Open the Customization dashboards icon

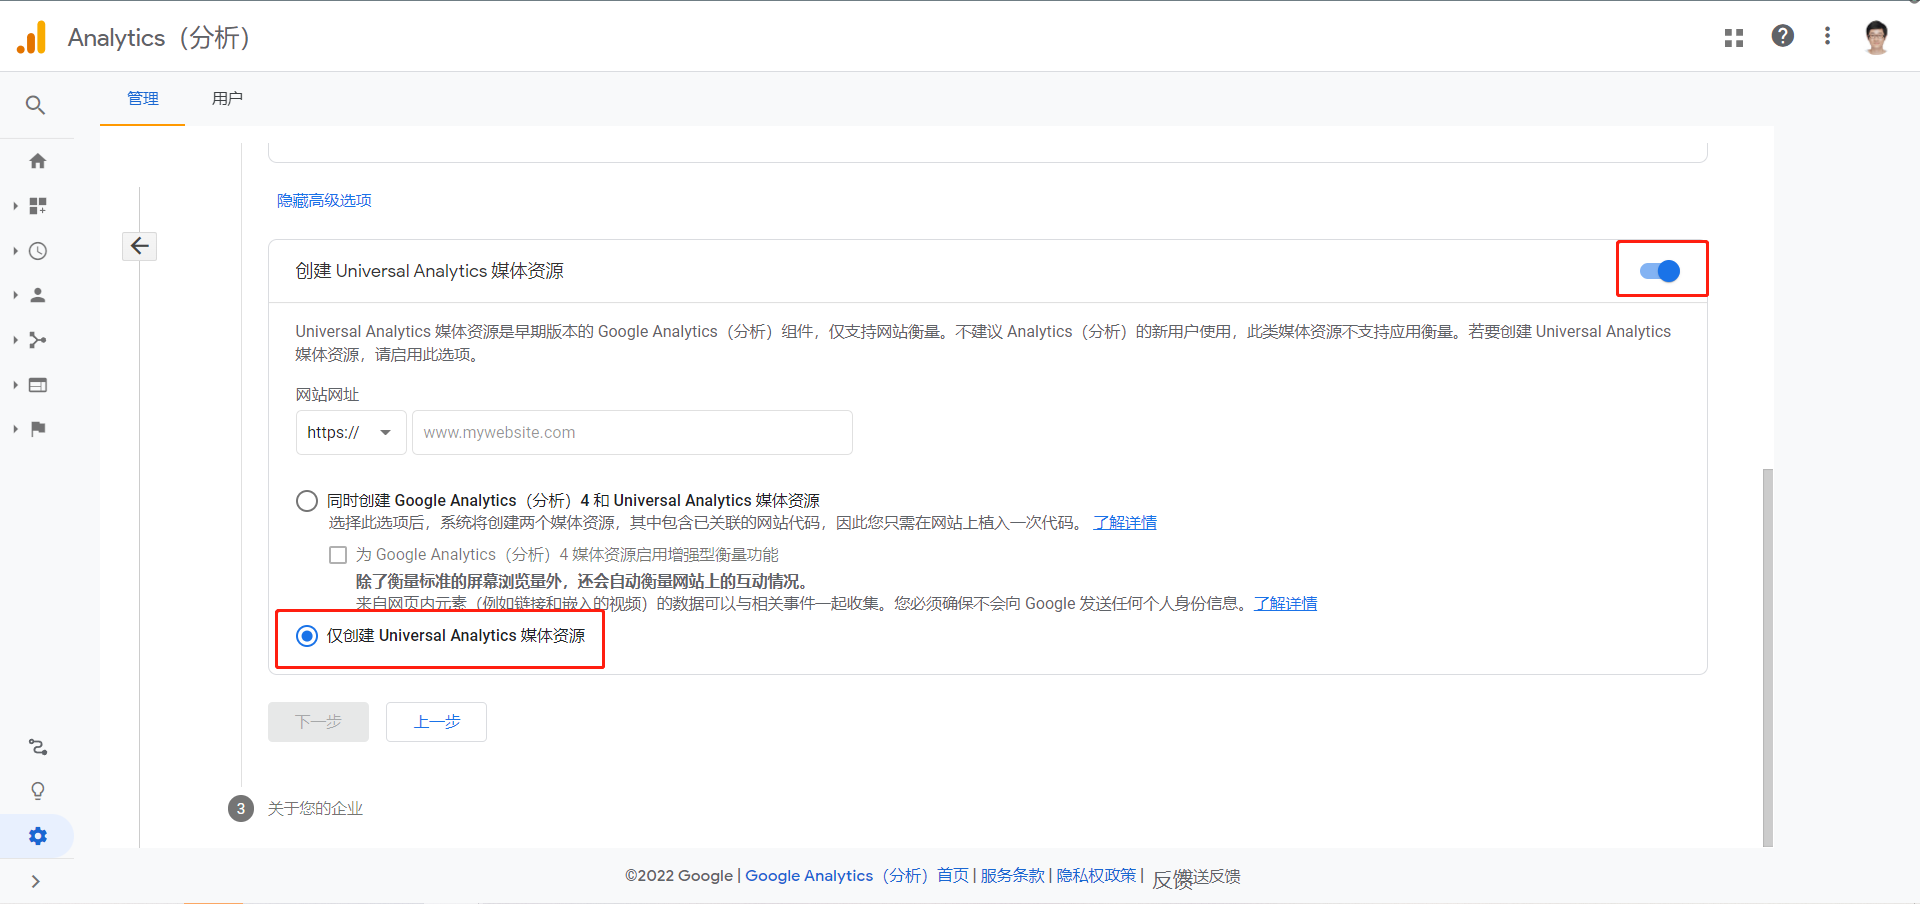38,206
